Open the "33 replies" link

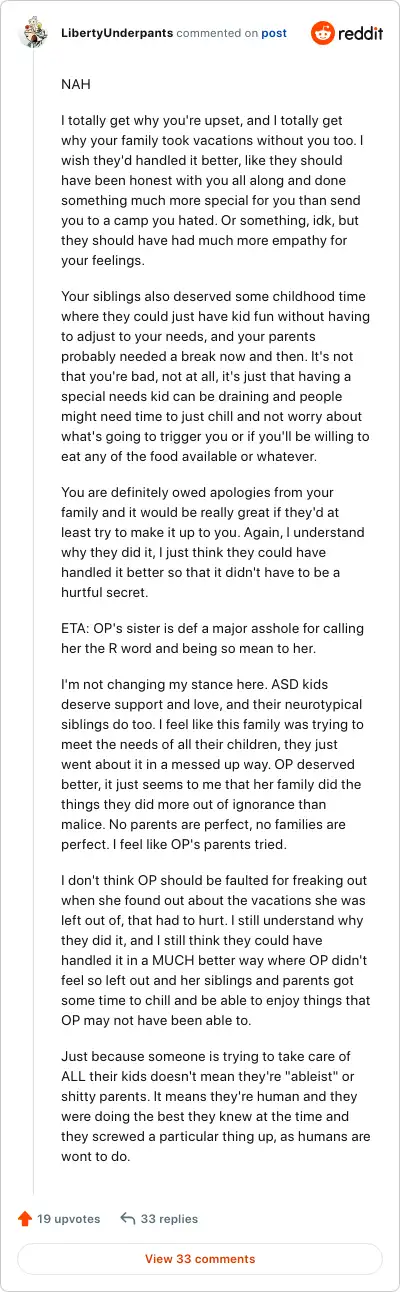[x=169, y=1219]
